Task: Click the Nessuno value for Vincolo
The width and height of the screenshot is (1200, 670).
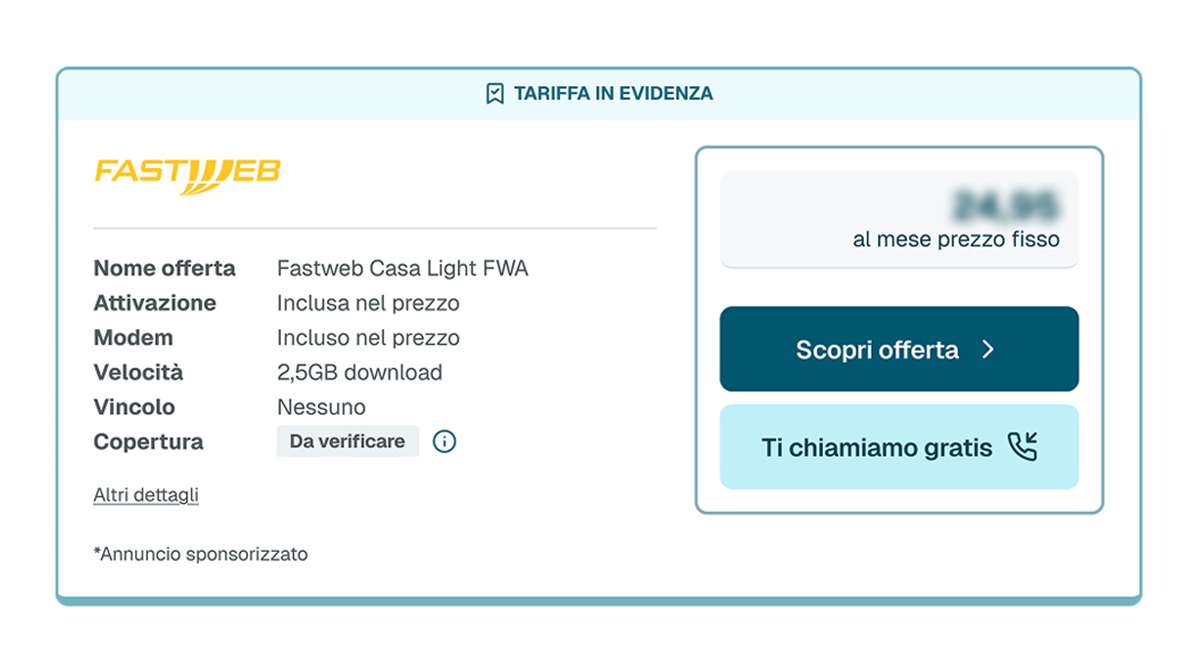Action: pos(321,407)
